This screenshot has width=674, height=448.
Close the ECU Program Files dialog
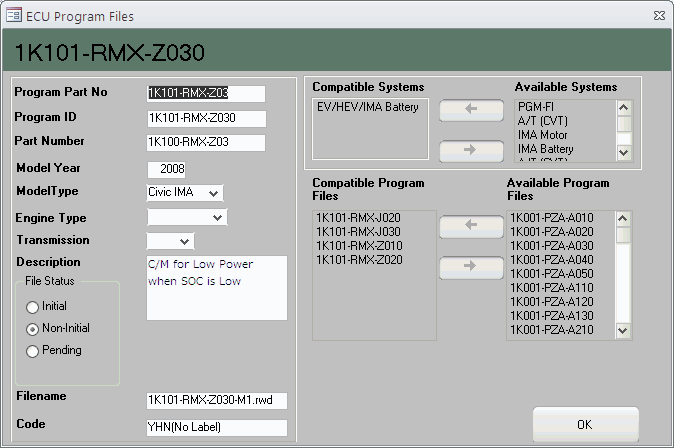click(x=657, y=14)
